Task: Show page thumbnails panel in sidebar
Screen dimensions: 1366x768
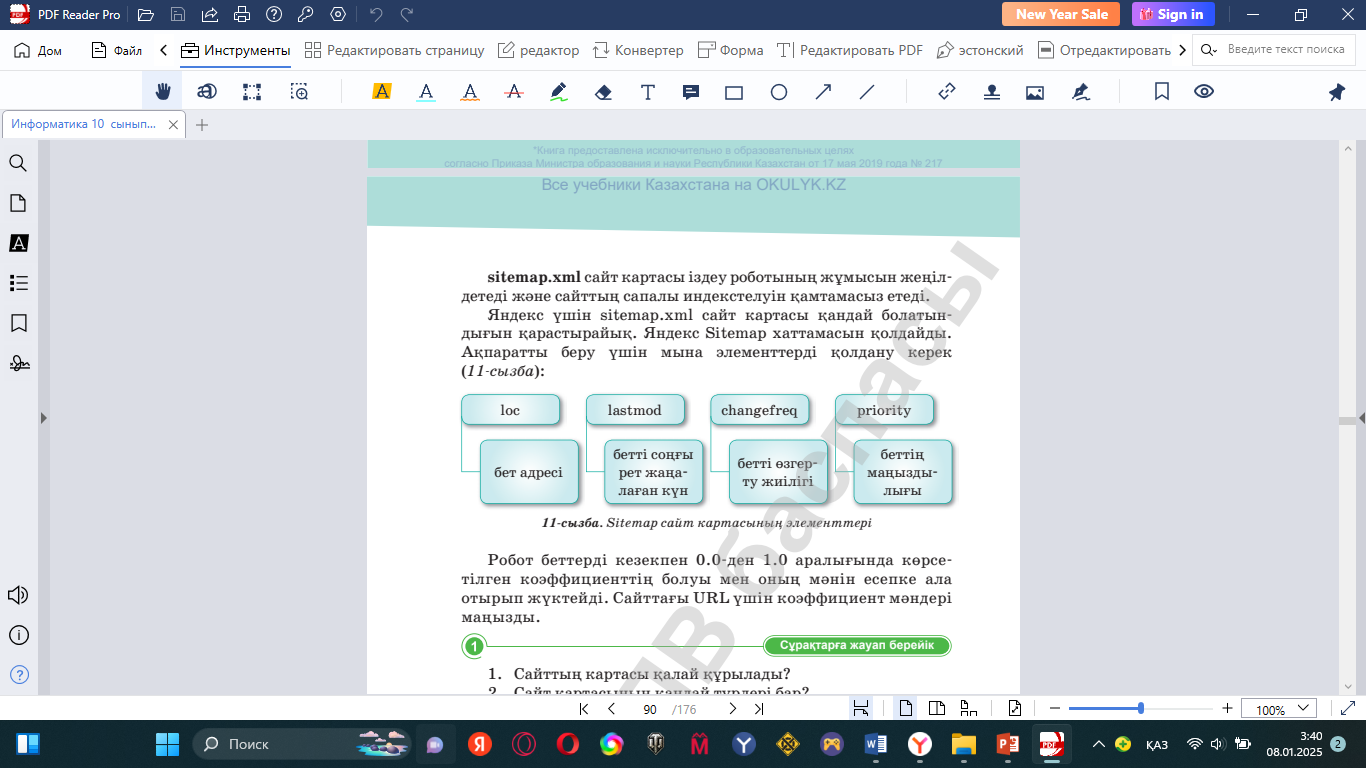Action: (18, 203)
